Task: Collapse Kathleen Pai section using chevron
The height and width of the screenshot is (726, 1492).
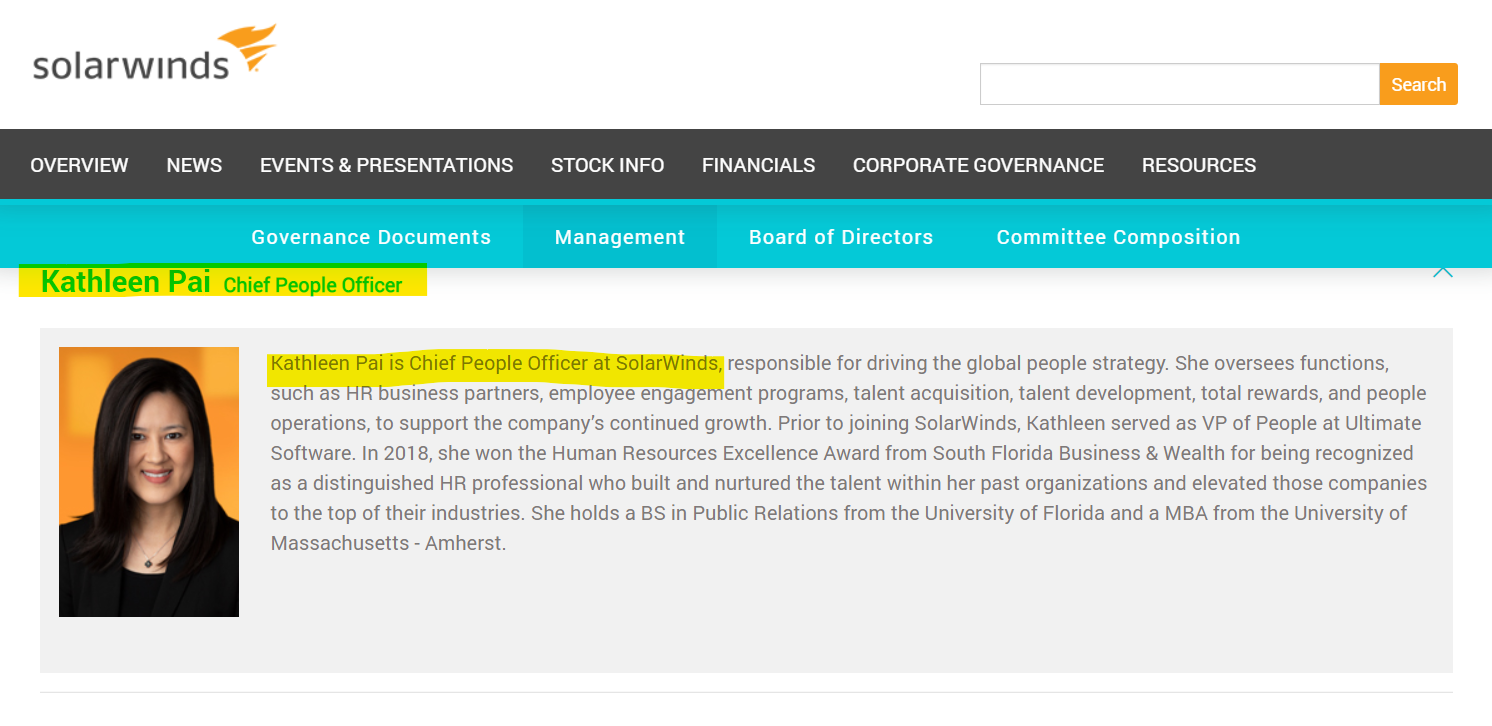Action: coord(1442,271)
